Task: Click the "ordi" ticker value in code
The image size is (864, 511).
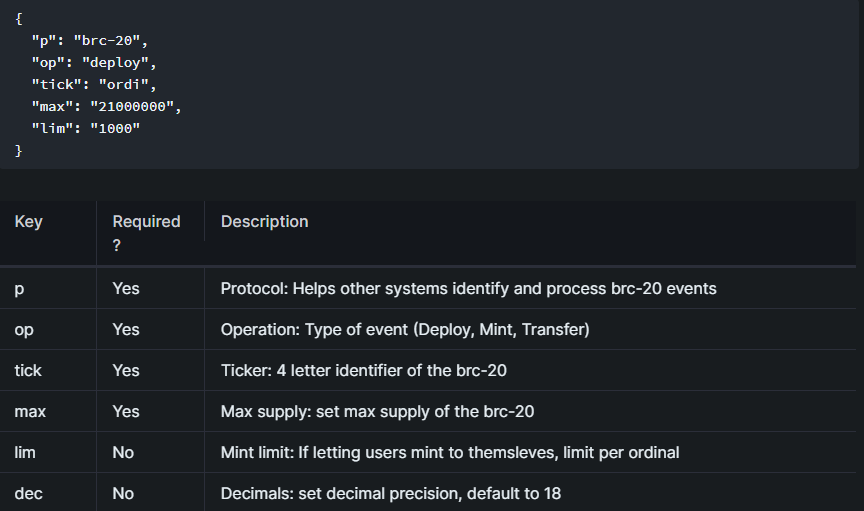Action: coord(126,84)
